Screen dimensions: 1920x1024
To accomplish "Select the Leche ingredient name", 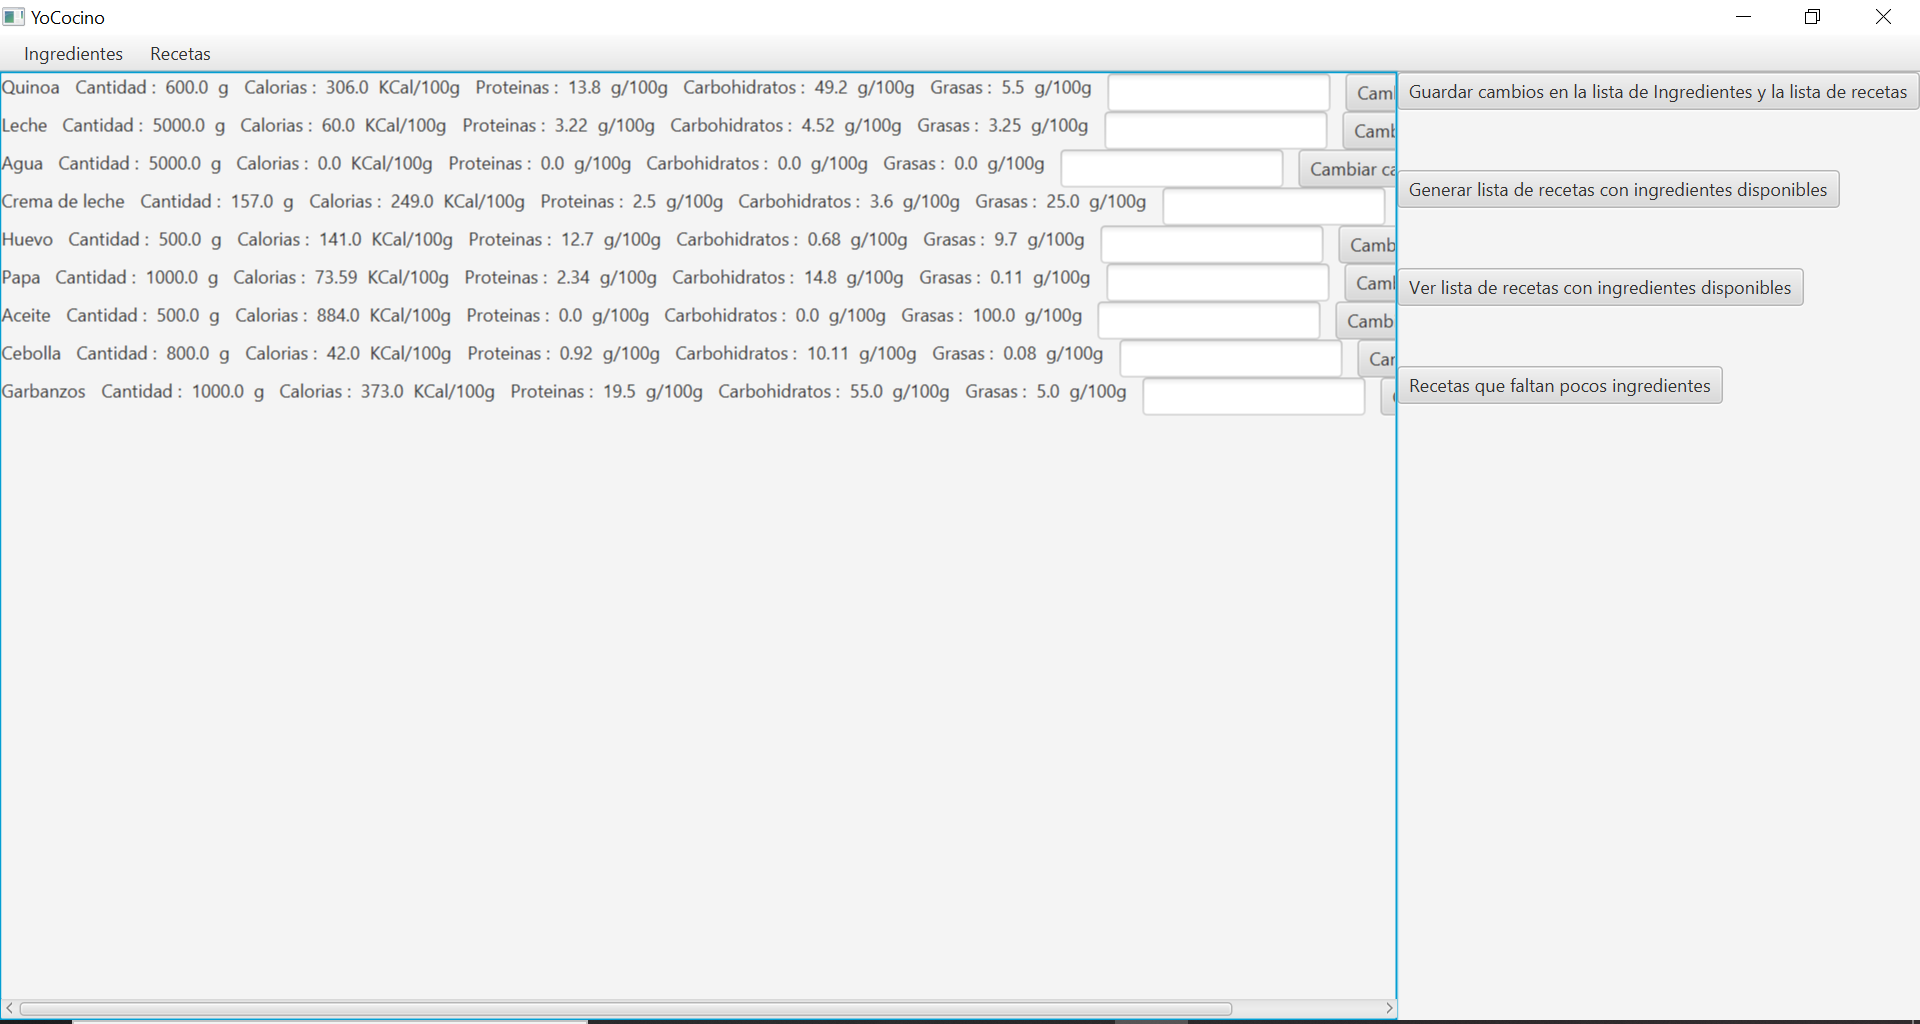I will point(25,126).
